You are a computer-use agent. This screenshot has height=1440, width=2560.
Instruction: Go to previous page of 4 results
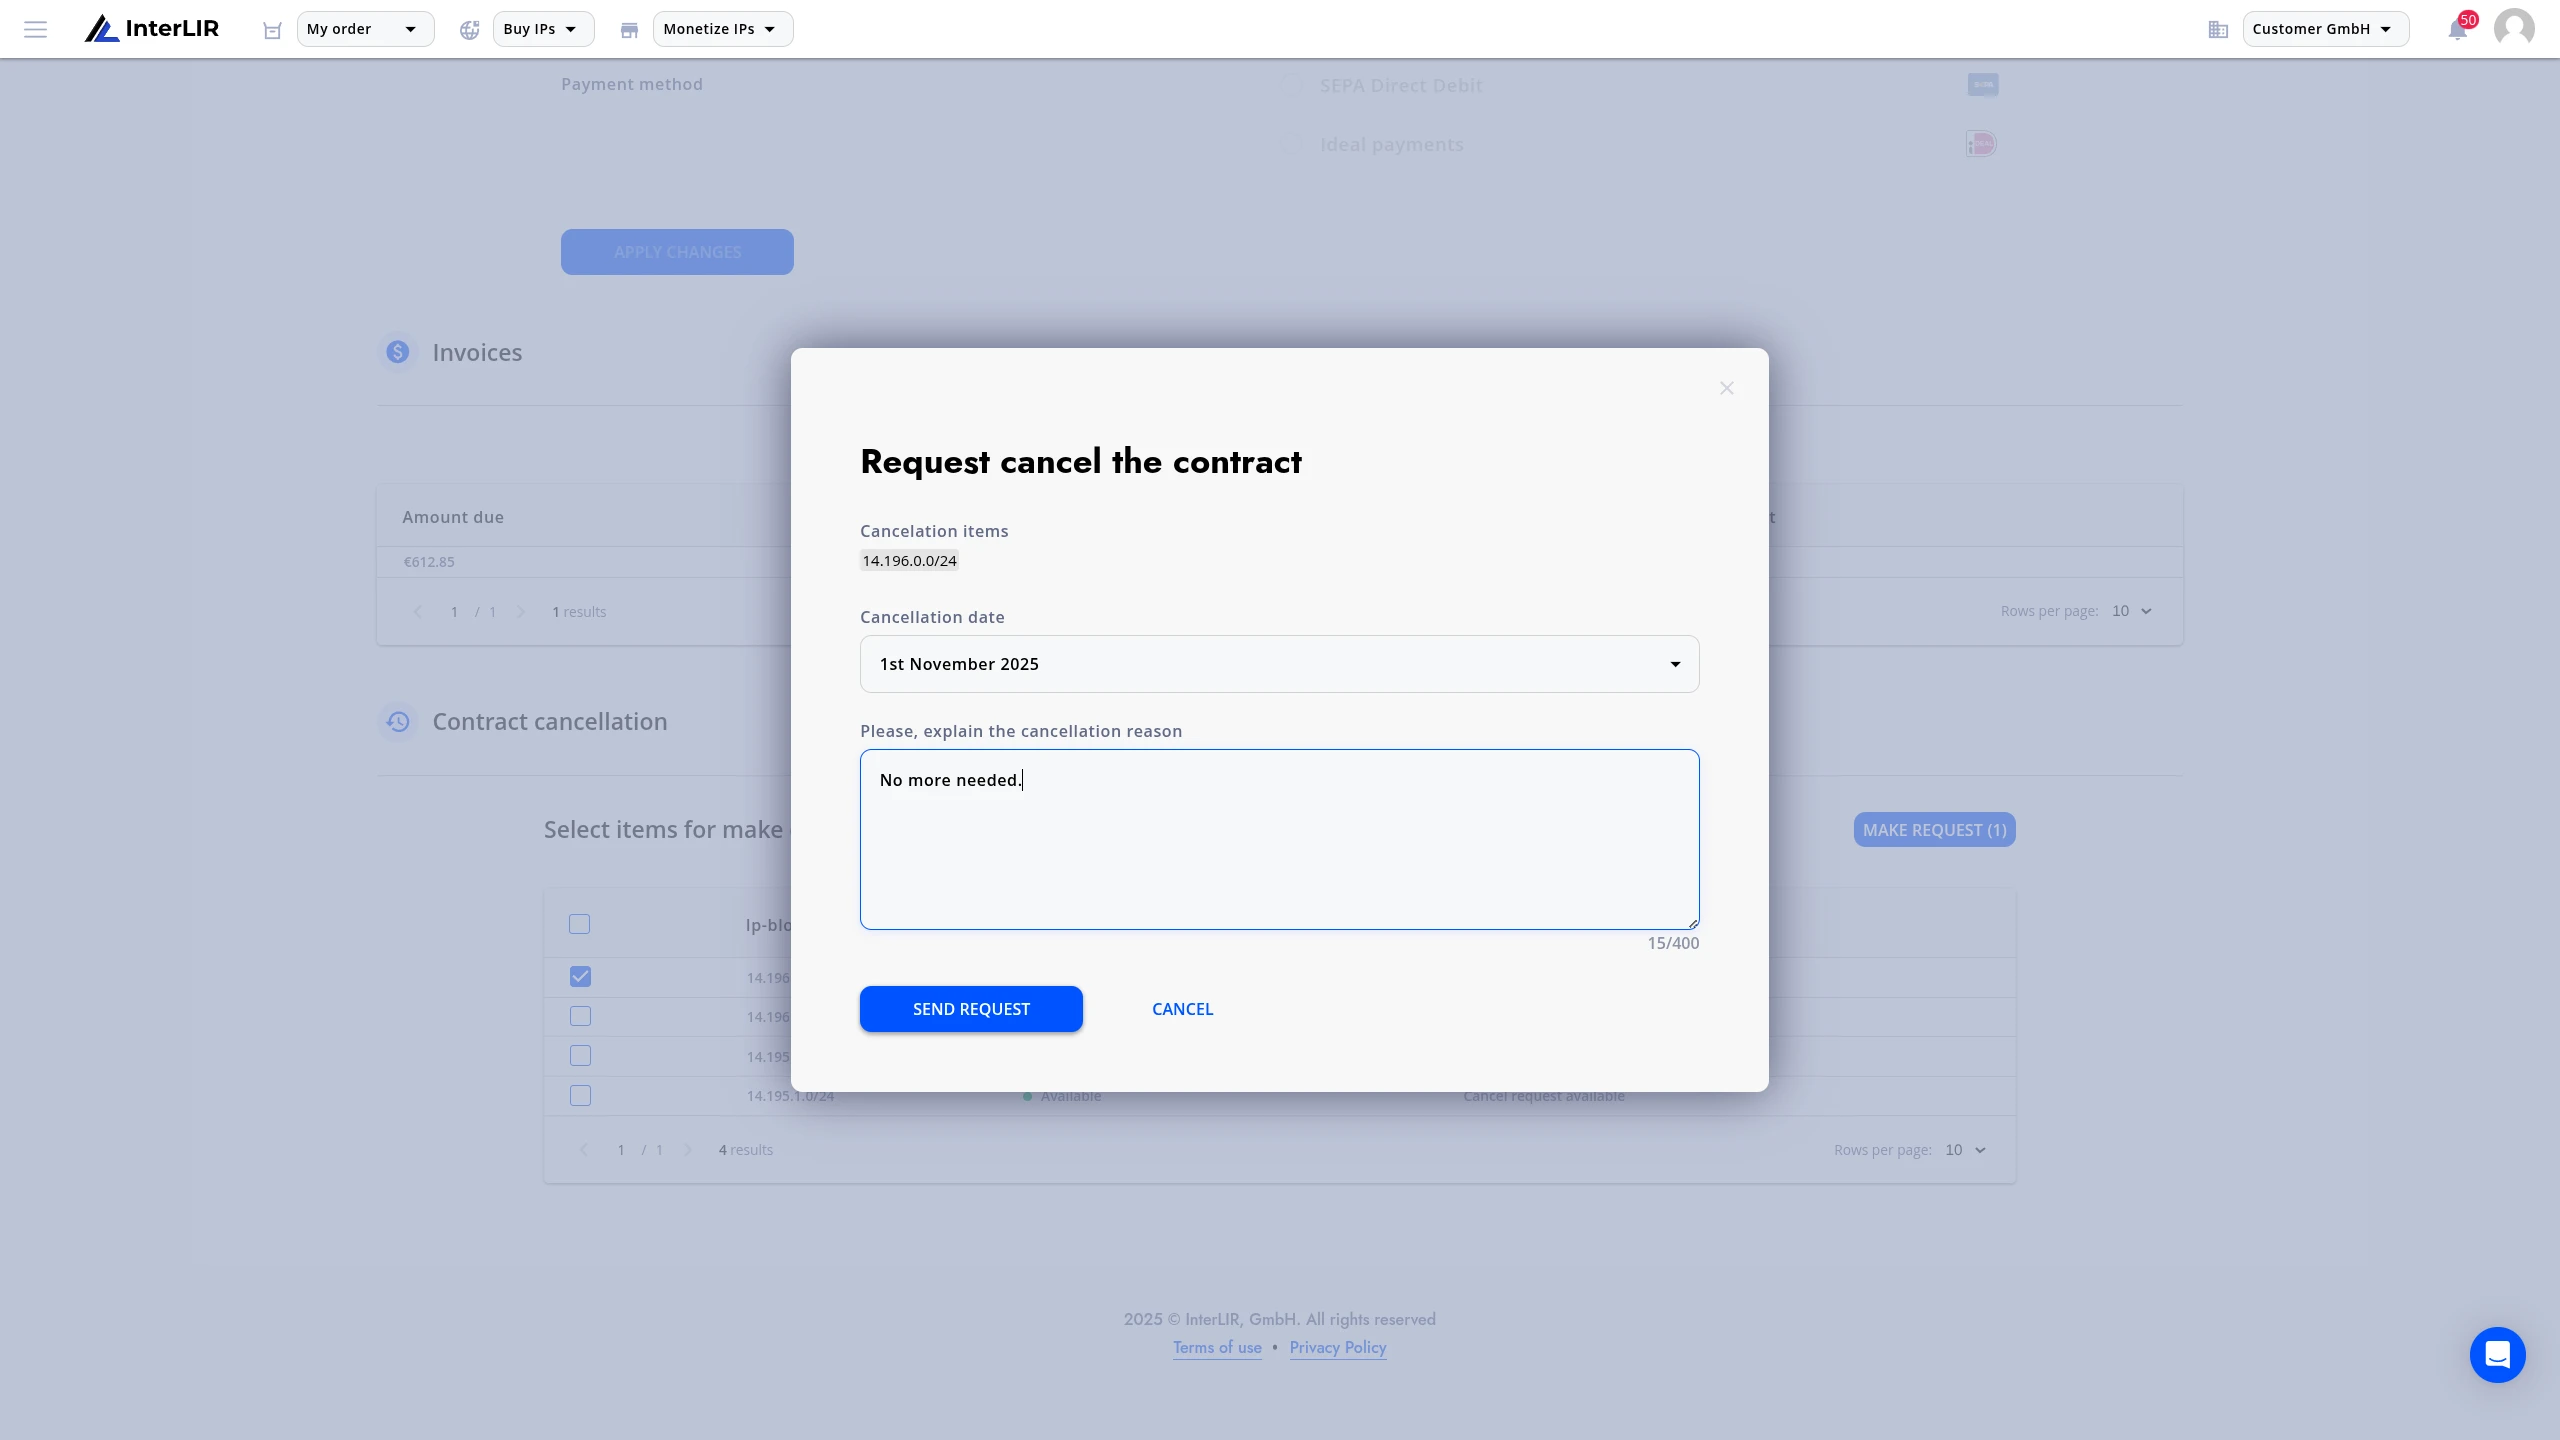tap(584, 1150)
